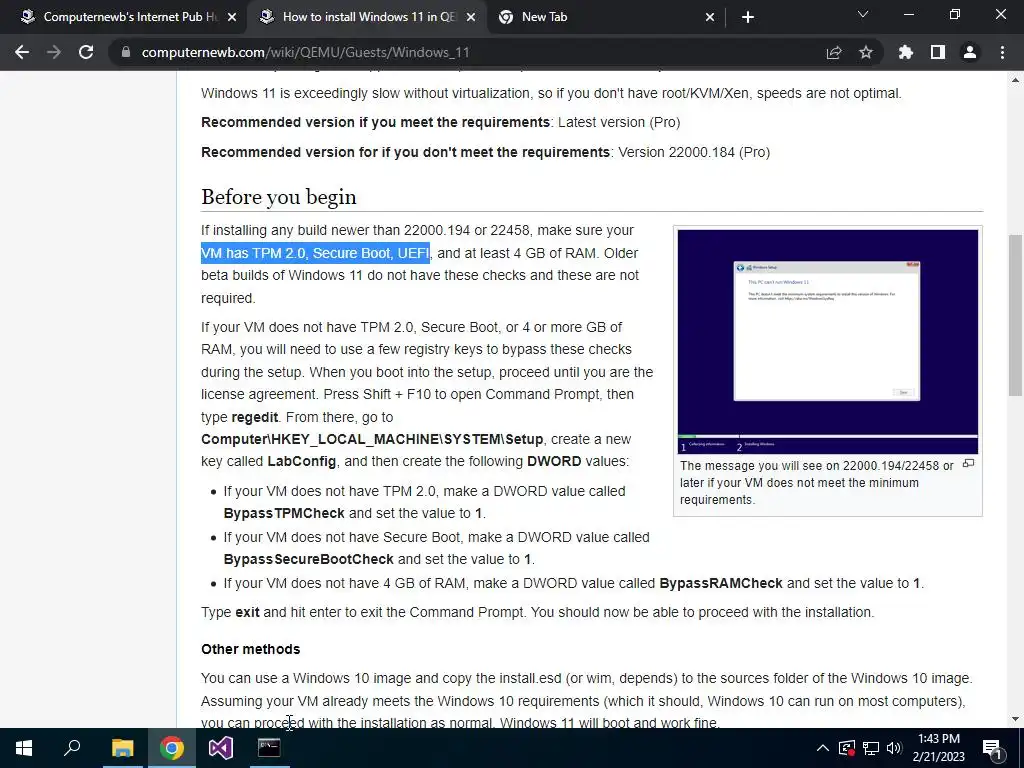
Task: Click the HKEY_LOCAL_MACHINE\SYSTEM\Setup path text
Action: [x=372, y=440]
